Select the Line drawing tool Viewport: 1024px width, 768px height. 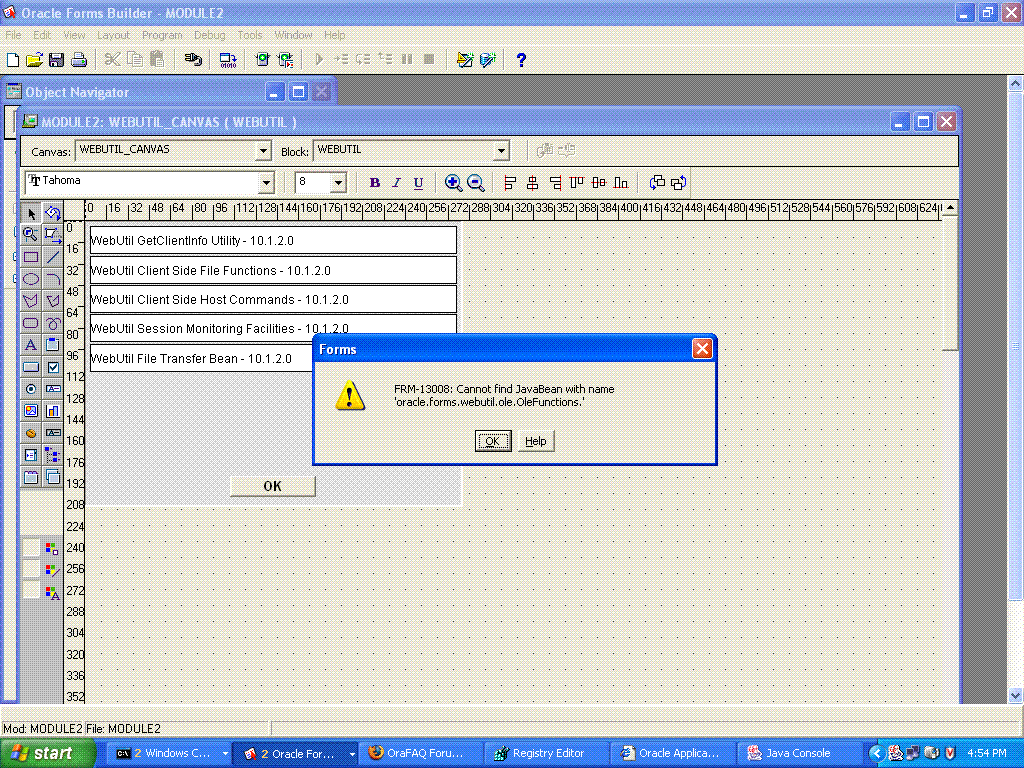[x=53, y=257]
